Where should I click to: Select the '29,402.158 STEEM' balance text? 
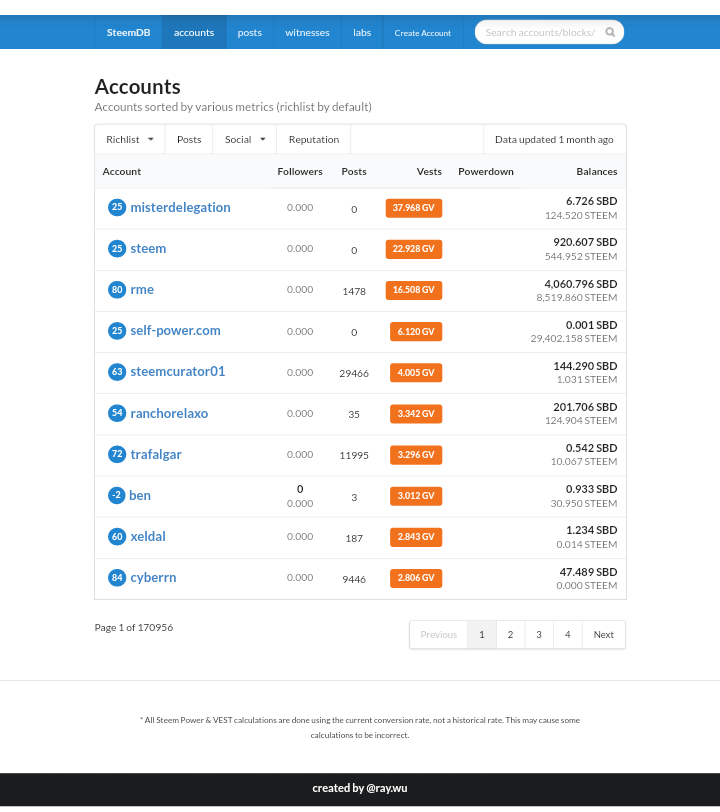[x=574, y=338]
